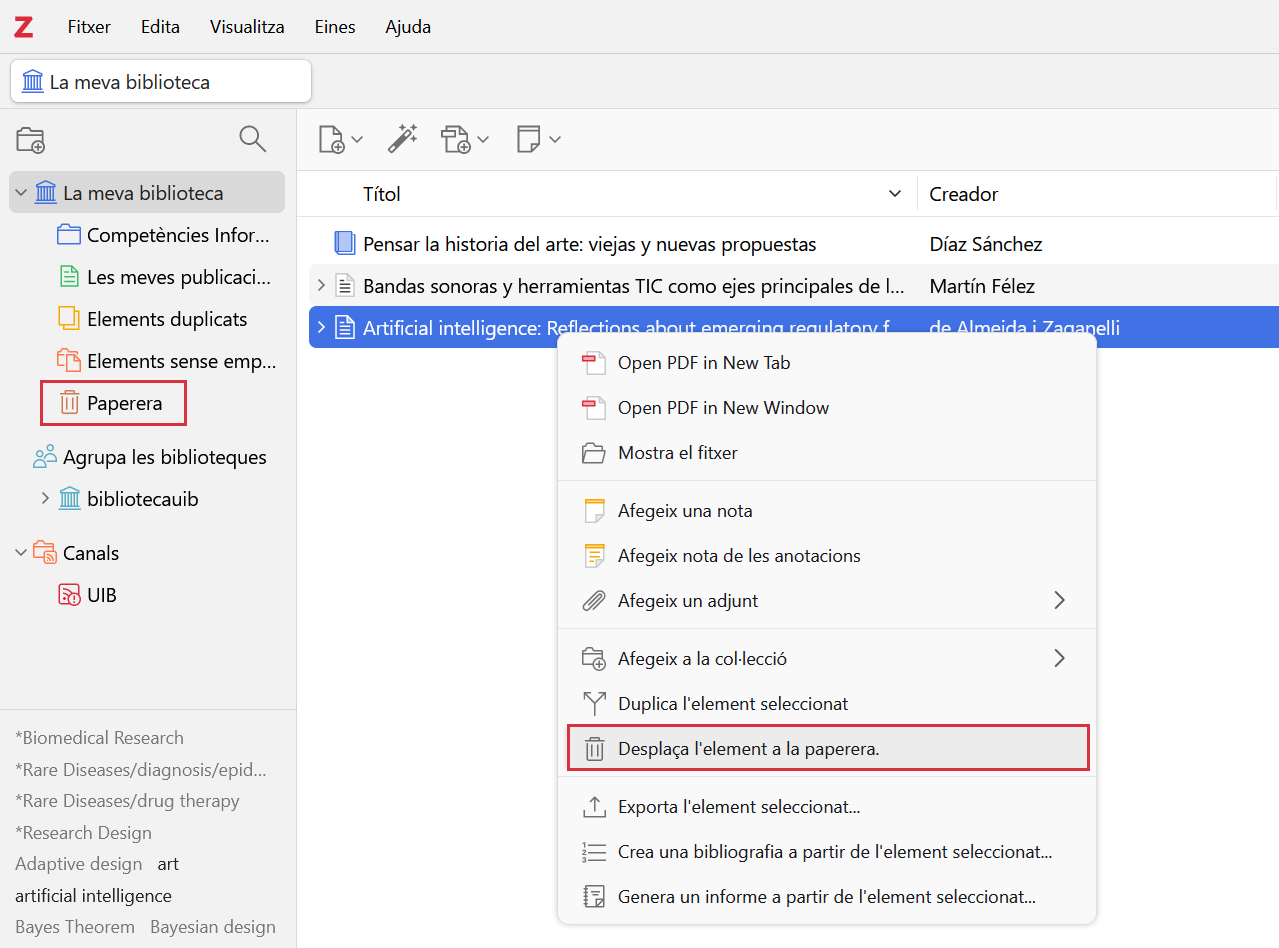Screen dimensions: 1279x948
Task: Select Agrupa les biblioteques
Action: (150, 457)
